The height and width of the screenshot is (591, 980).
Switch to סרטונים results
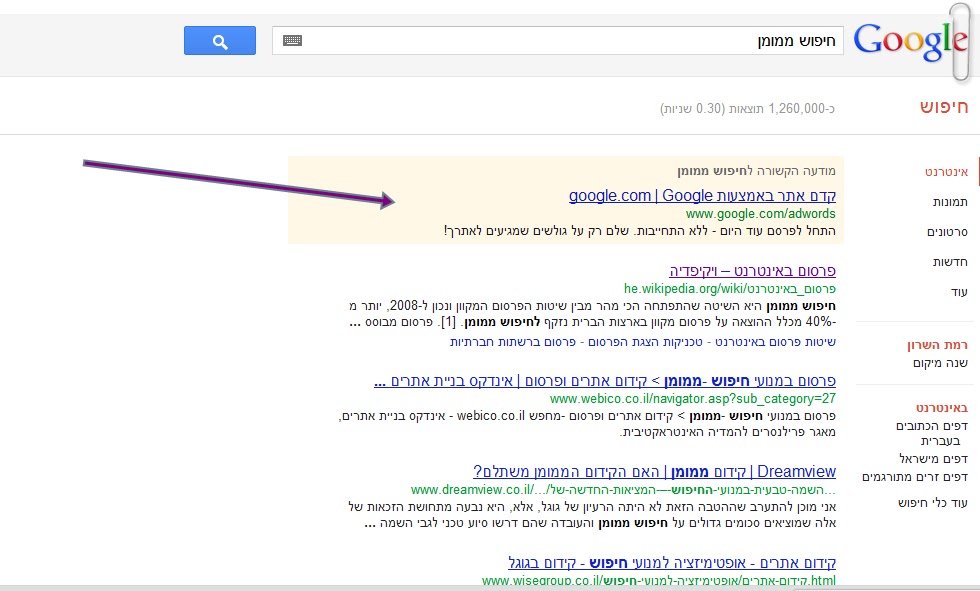click(947, 232)
